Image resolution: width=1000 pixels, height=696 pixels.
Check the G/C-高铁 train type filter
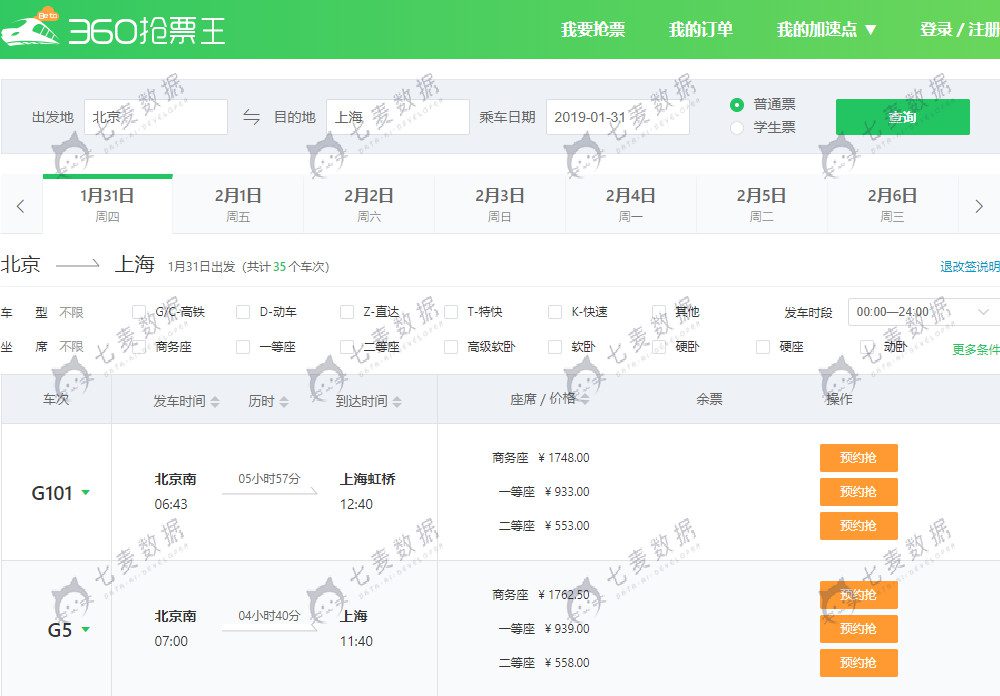click(139, 312)
